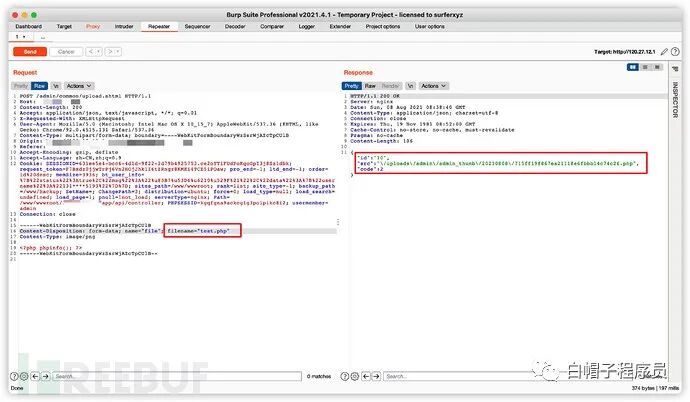Image resolution: width=690 pixels, height=402 pixels.
Task: Focus the Request search field
Action: (177, 376)
